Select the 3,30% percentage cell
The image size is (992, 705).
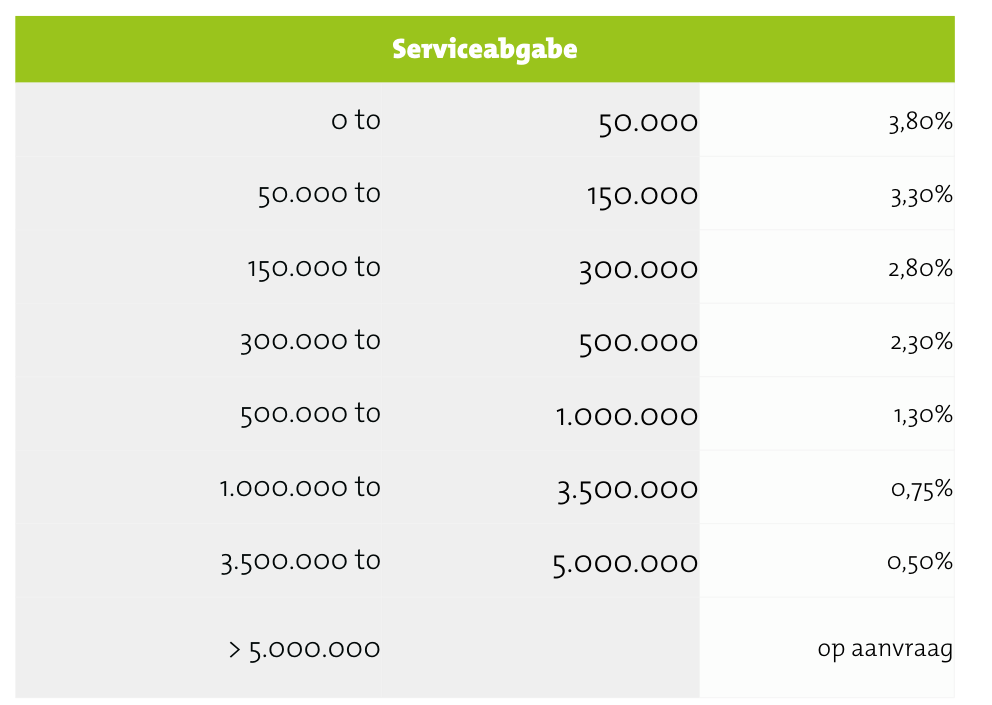coord(920,195)
